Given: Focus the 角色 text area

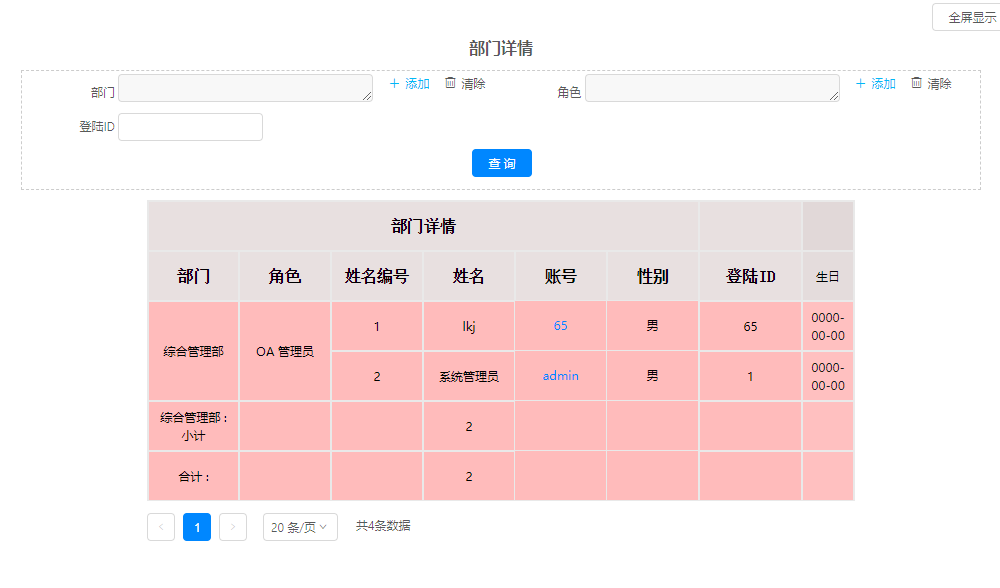Looking at the screenshot, I should point(711,88).
